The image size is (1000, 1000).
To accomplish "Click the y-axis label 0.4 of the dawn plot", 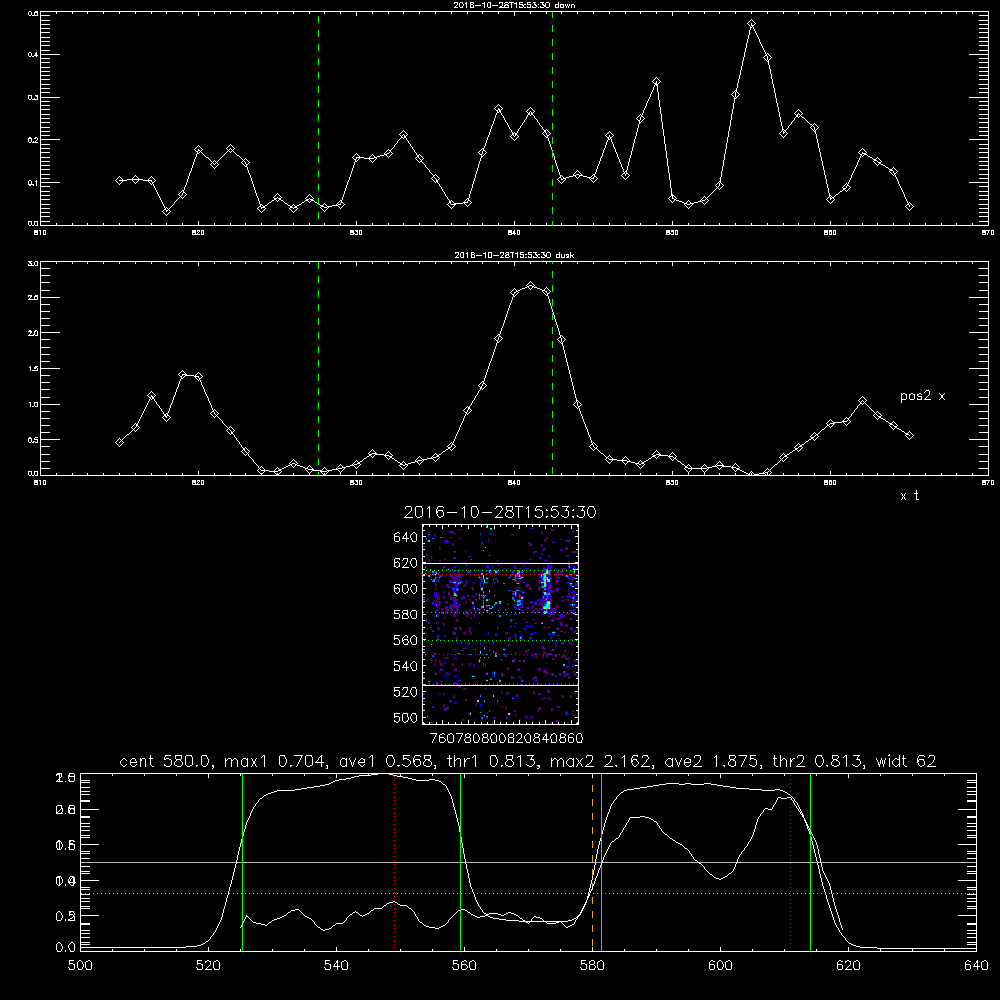I will (33, 55).
